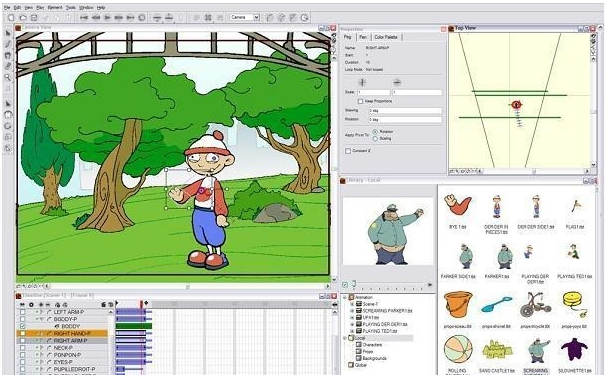
Task: Toggle the LEFT ARM-P layer checkbox
Action: 22,312
